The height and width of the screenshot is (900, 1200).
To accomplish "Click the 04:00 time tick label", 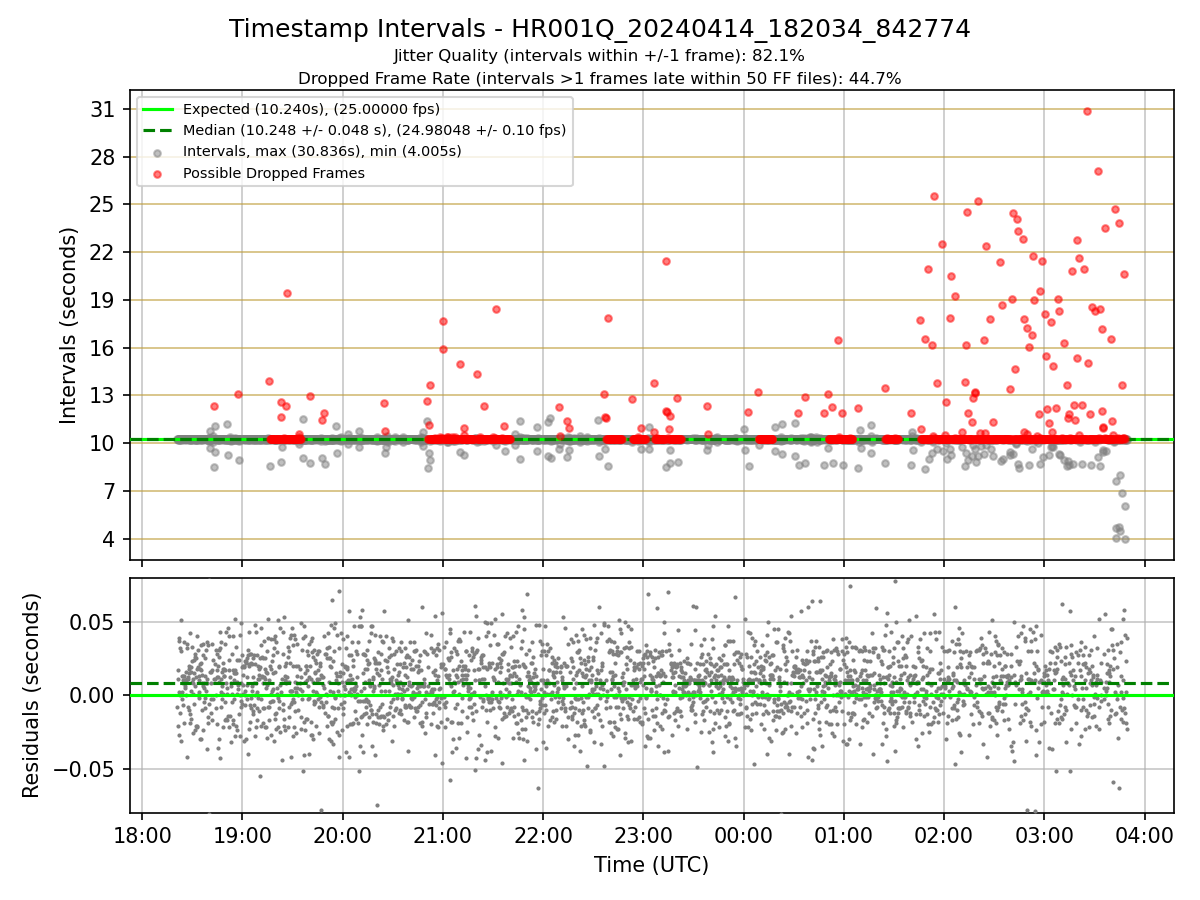I will (1144, 834).
